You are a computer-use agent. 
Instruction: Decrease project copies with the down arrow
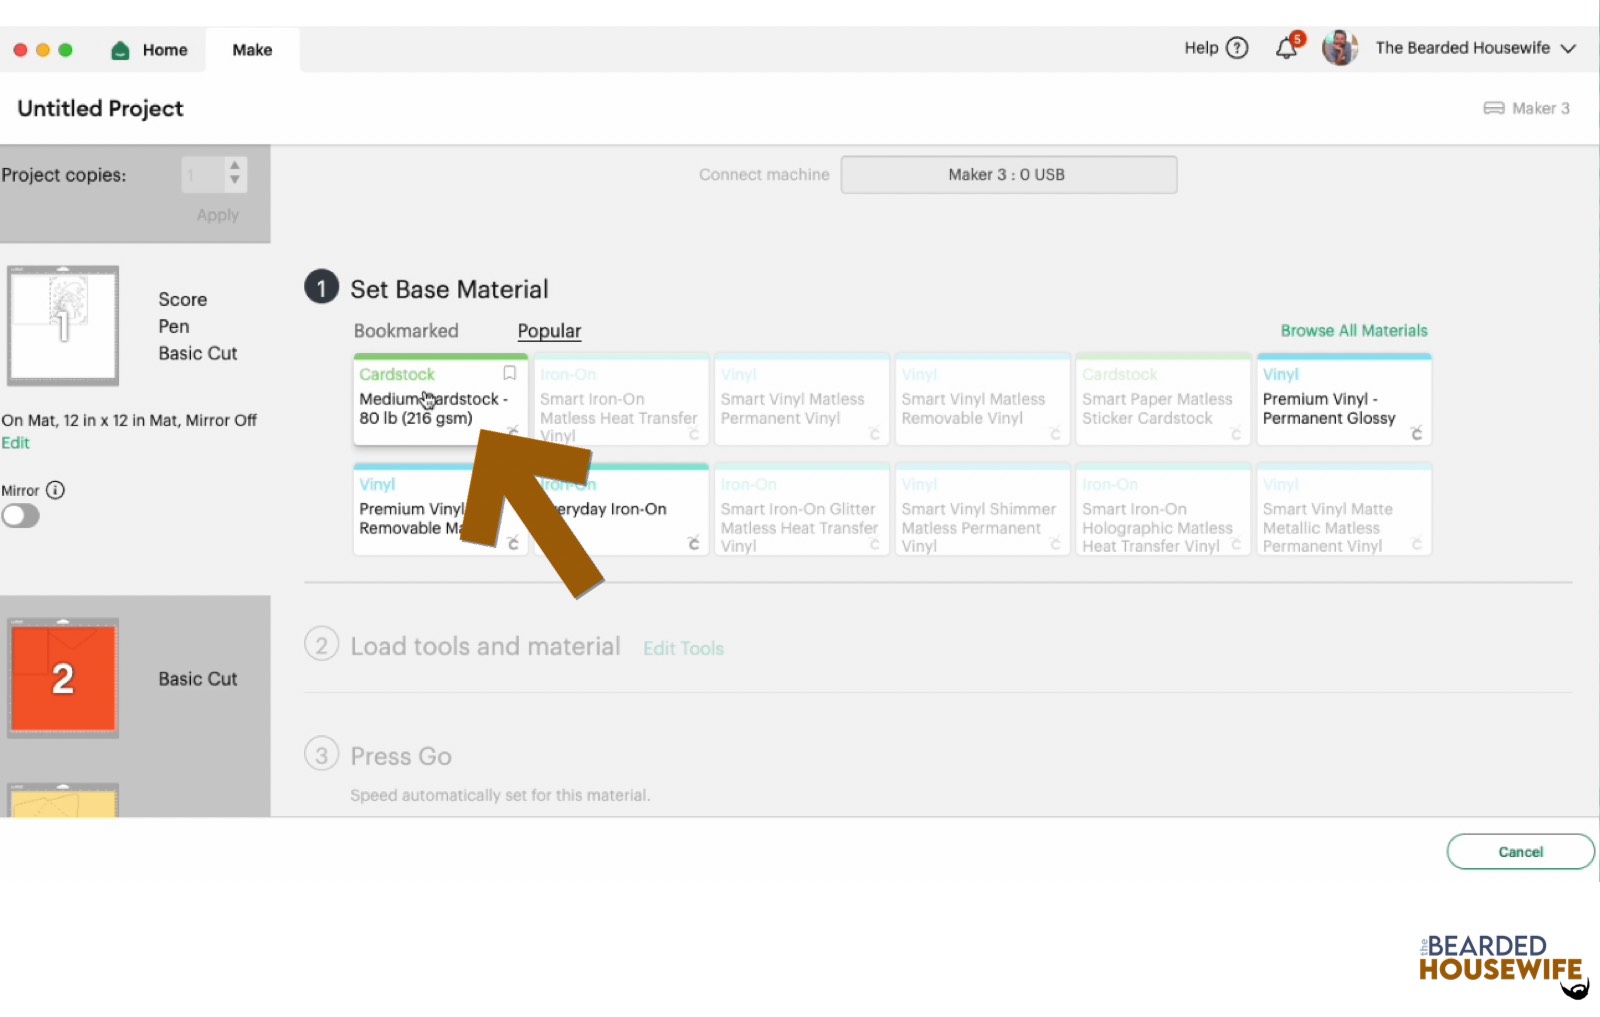[234, 180]
